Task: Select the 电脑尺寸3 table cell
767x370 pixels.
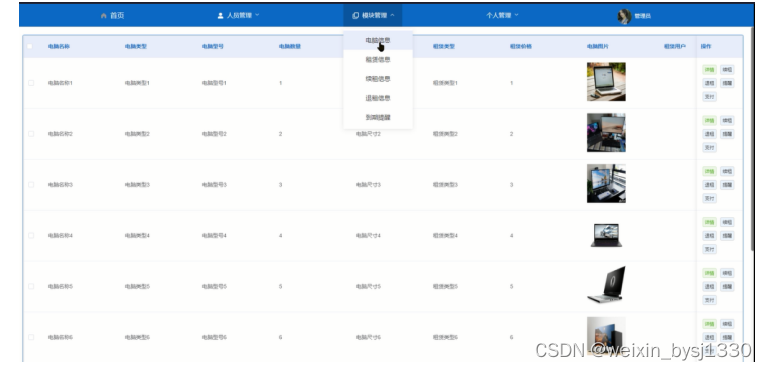Action: (368, 185)
